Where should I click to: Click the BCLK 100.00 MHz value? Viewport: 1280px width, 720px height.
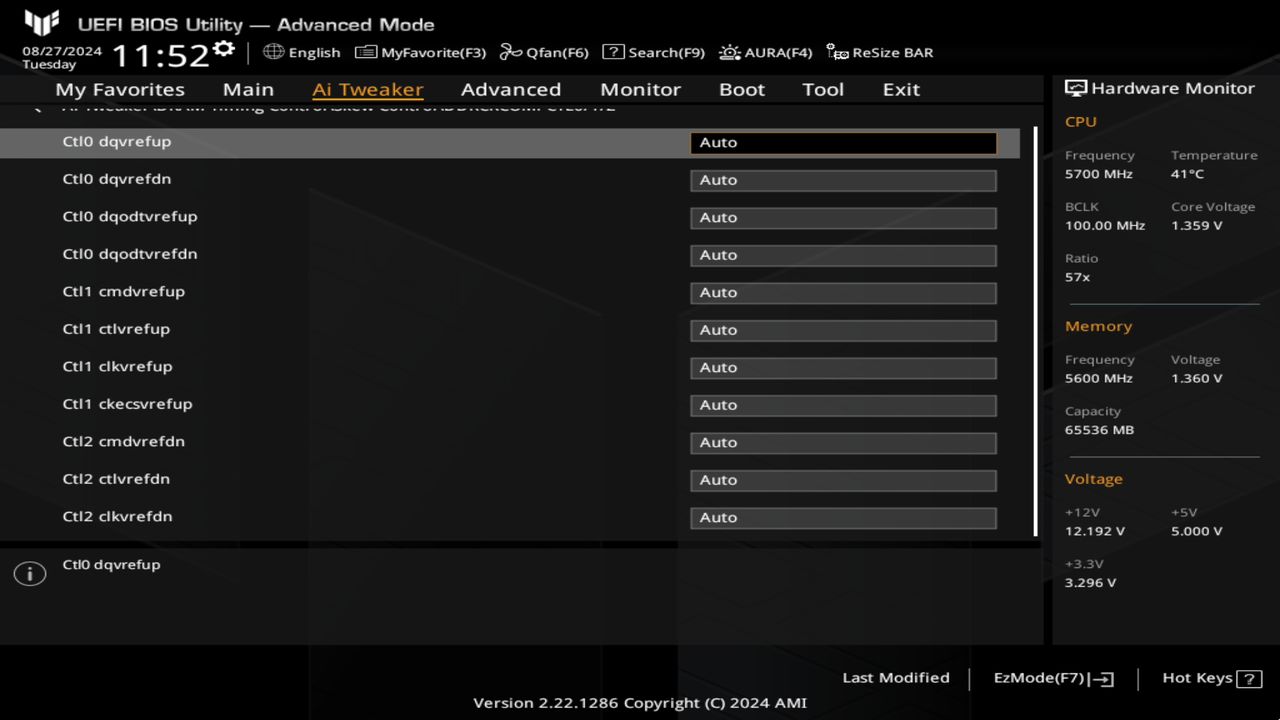pos(1105,226)
